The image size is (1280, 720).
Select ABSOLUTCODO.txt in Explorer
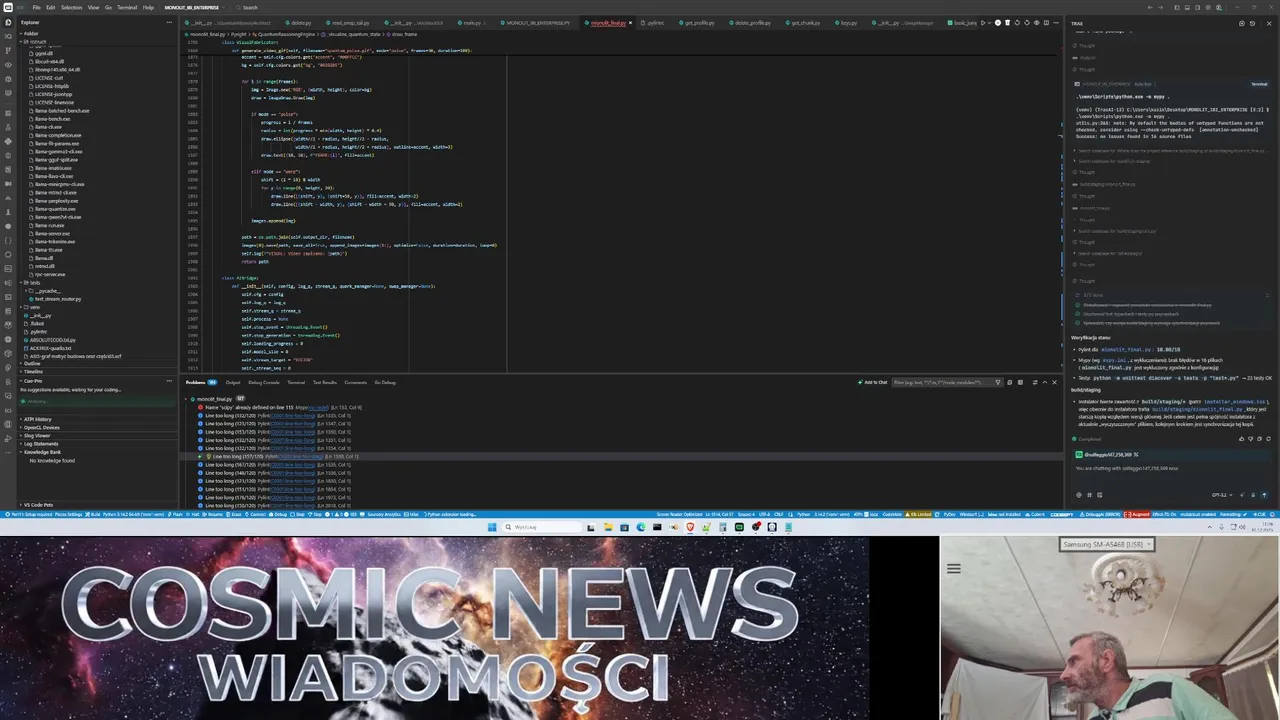pos(52,340)
